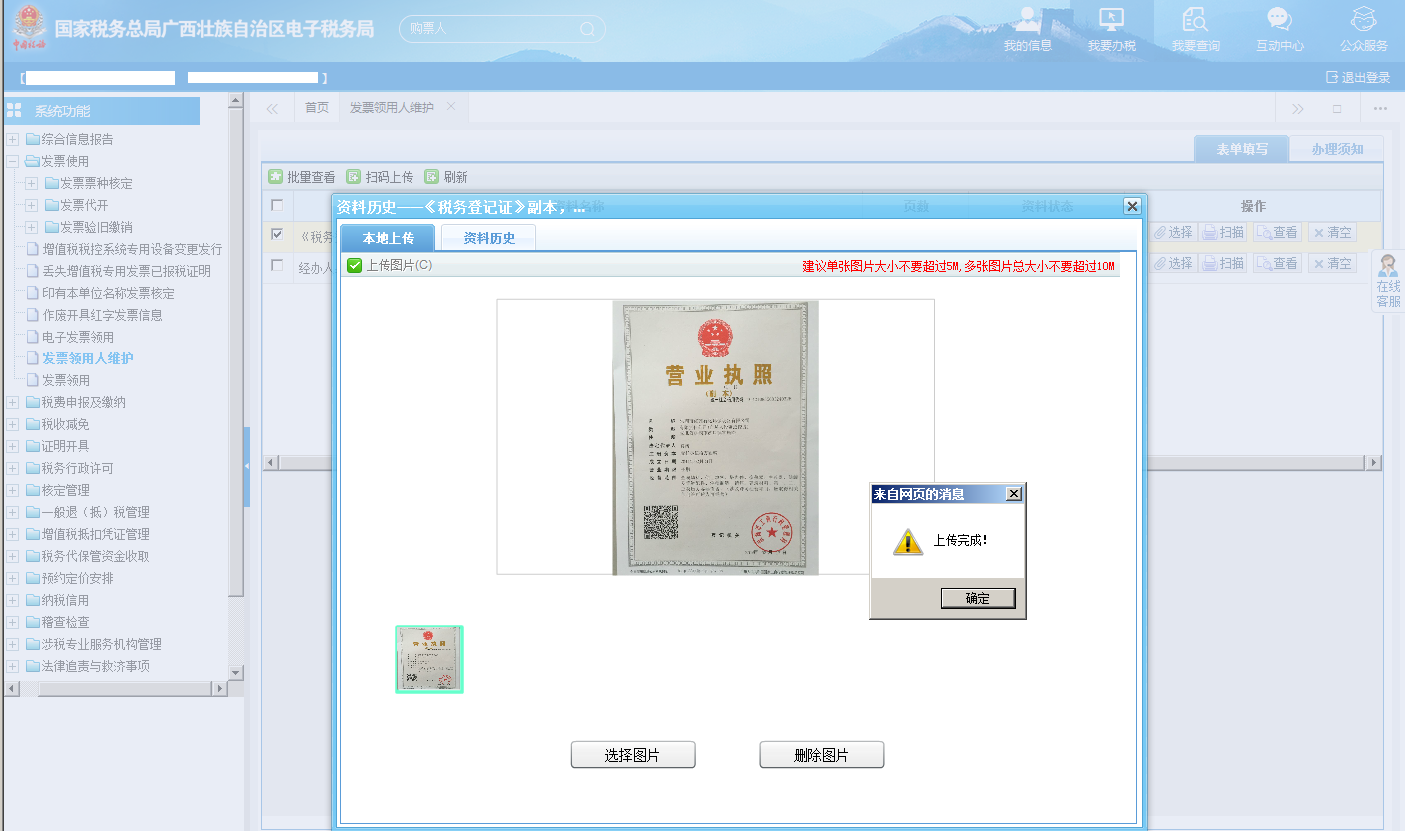Switch to 办理须知 tab
Screen dimensions: 1405x831
1337,149
